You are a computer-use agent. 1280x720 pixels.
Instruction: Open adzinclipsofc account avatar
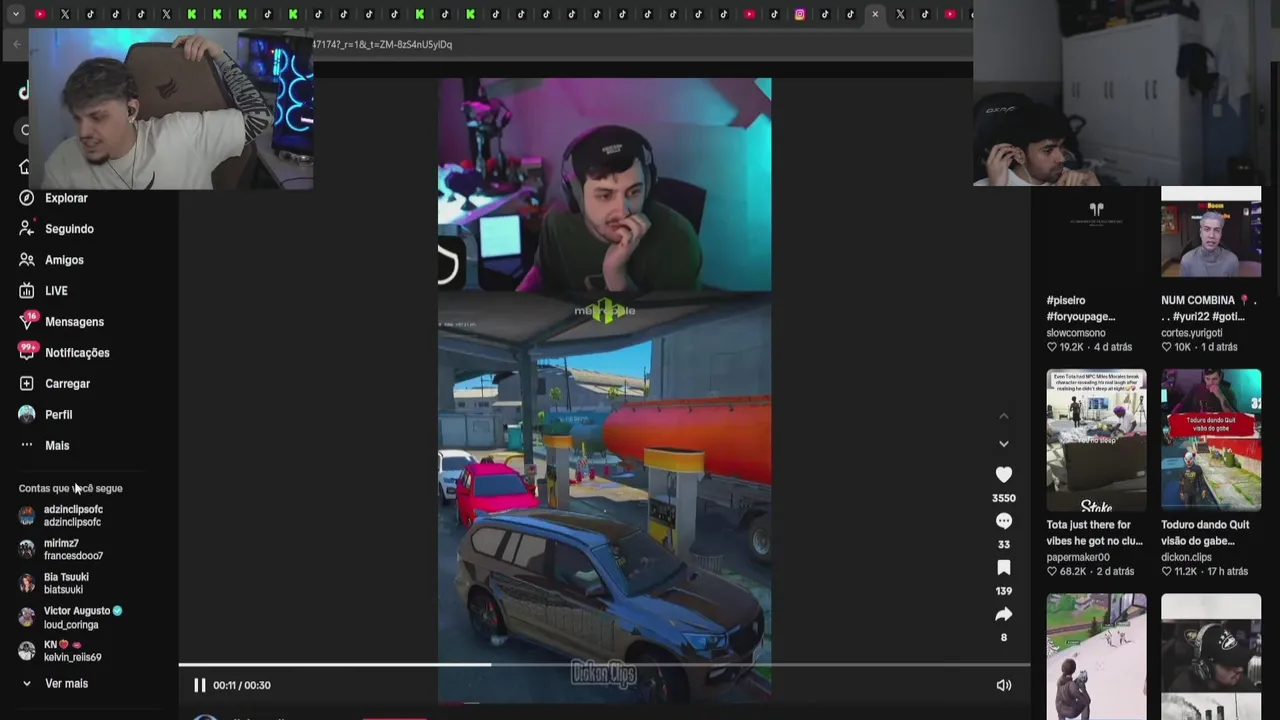[x=26, y=516]
